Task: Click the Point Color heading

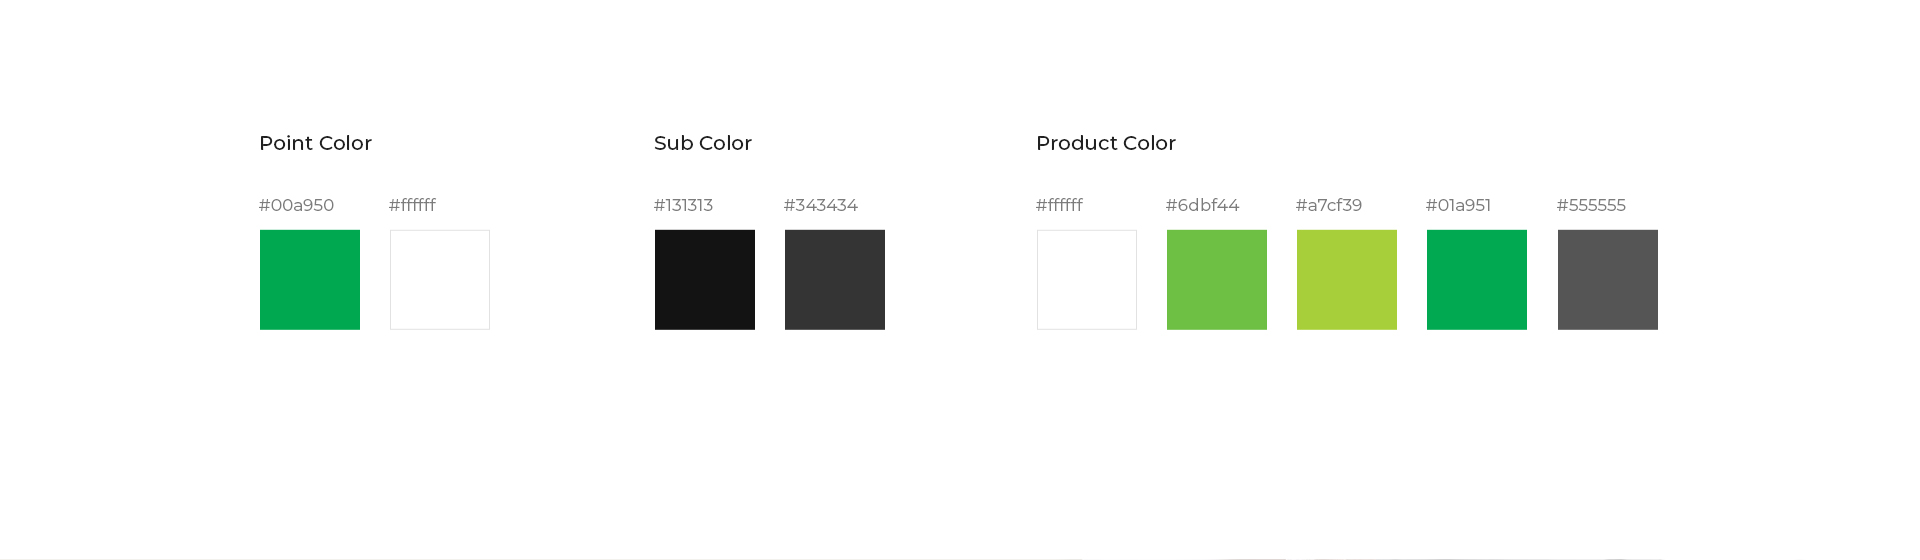Action: click(315, 143)
